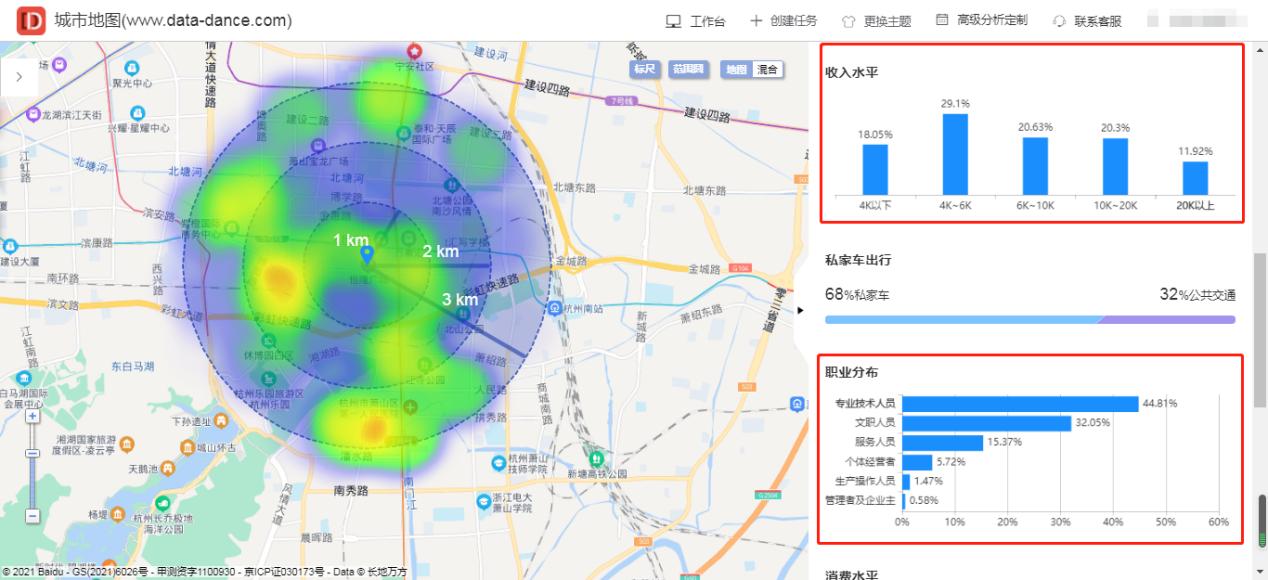Switch map display to 地图 mode
Viewport: 1268px width, 580px height.
coord(738,69)
